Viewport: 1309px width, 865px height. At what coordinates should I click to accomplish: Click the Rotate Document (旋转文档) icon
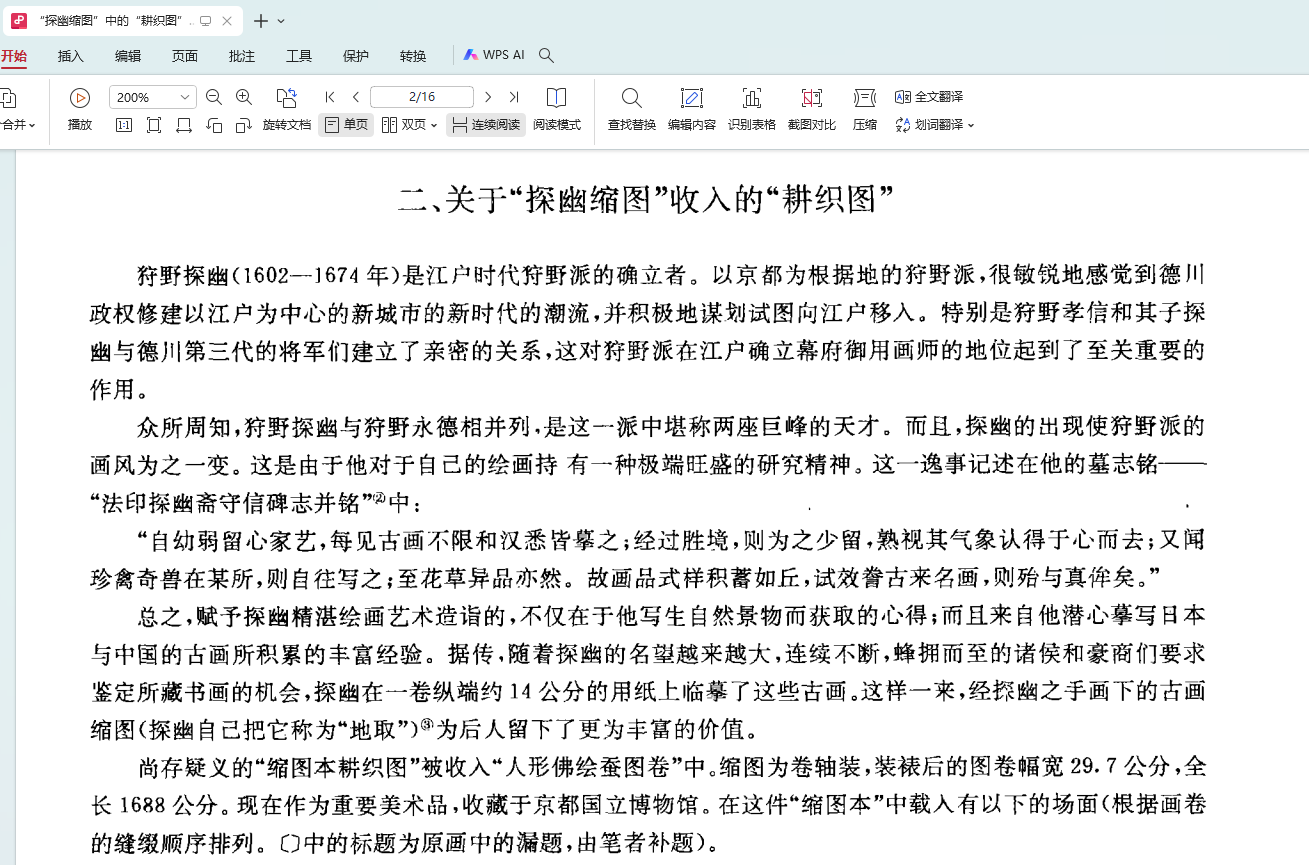[x=286, y=98]
